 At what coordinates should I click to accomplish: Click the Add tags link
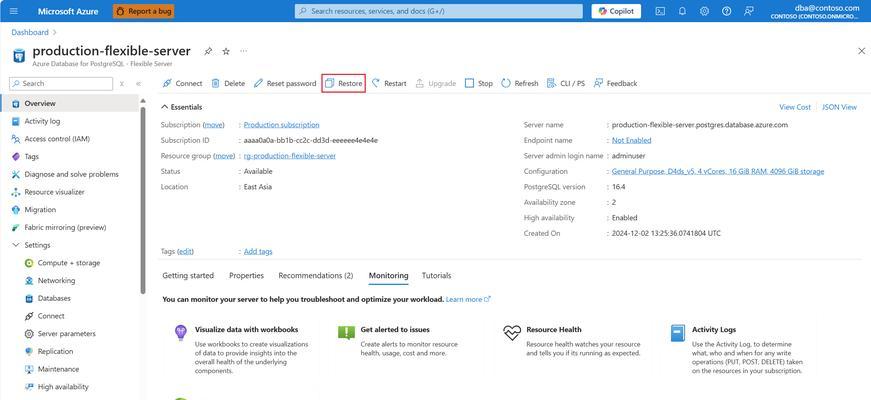[x=258, y=252]
